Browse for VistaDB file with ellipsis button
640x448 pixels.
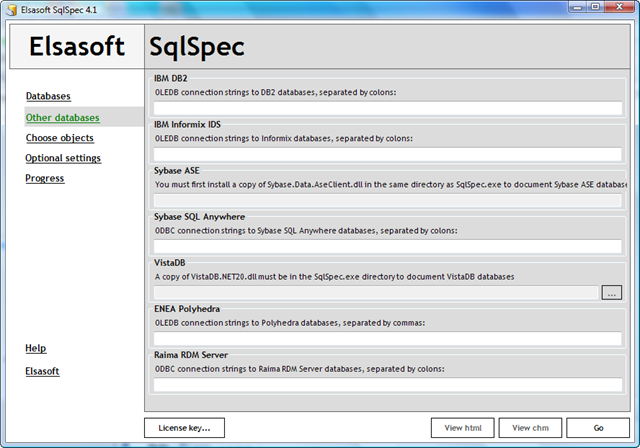click(x=611, y=293)
